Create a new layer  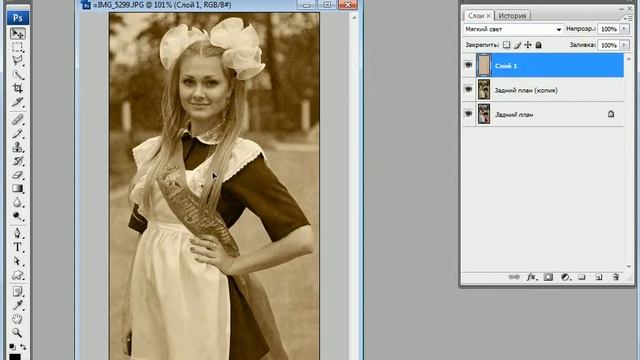[599, 277]
